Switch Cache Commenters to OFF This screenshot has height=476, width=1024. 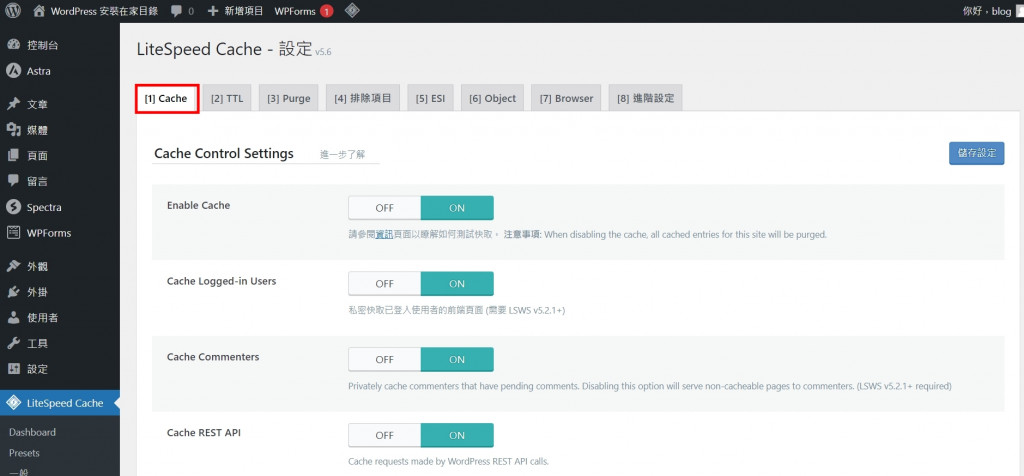click(384, 359)
